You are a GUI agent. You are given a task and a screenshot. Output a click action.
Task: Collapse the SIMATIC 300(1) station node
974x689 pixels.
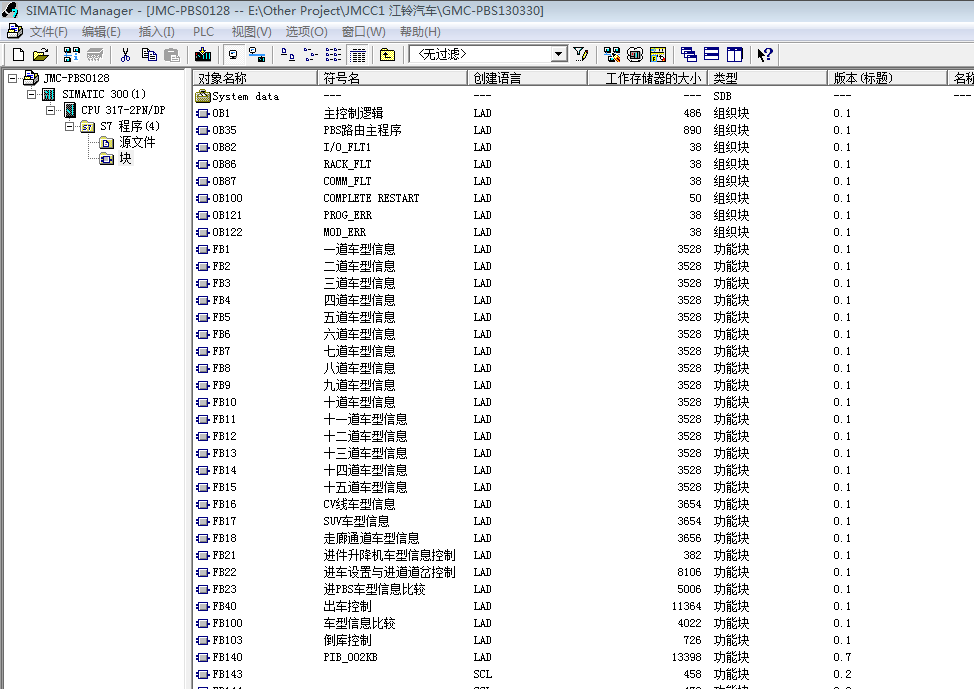pos(31,94)
